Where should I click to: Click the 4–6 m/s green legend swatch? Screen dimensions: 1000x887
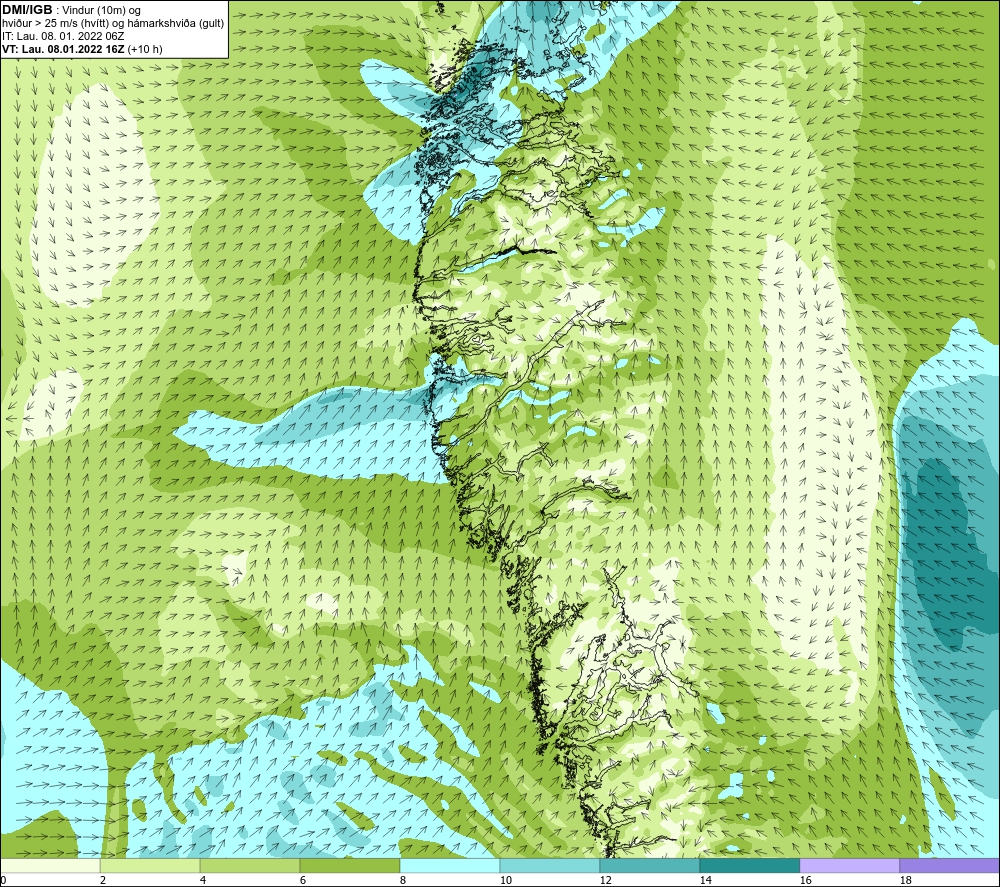250,866
